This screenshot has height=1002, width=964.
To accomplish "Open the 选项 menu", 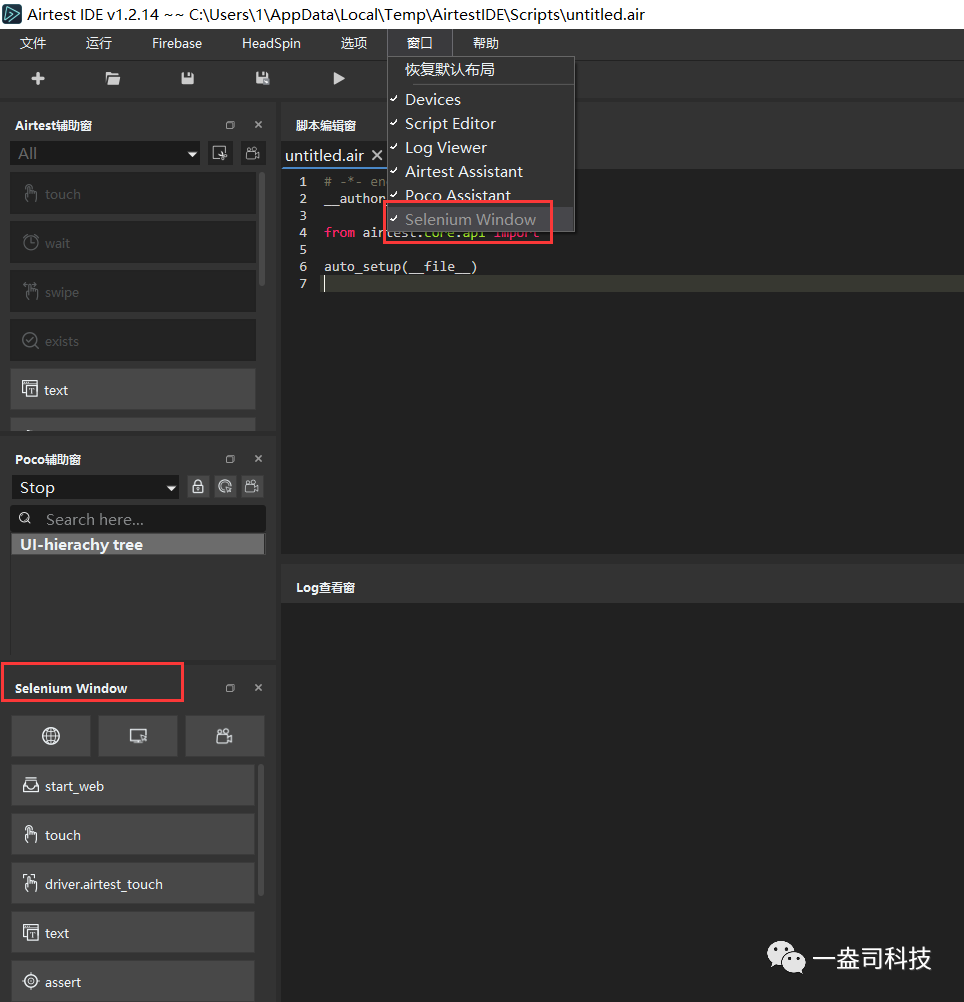I will (x=353, y=43).
